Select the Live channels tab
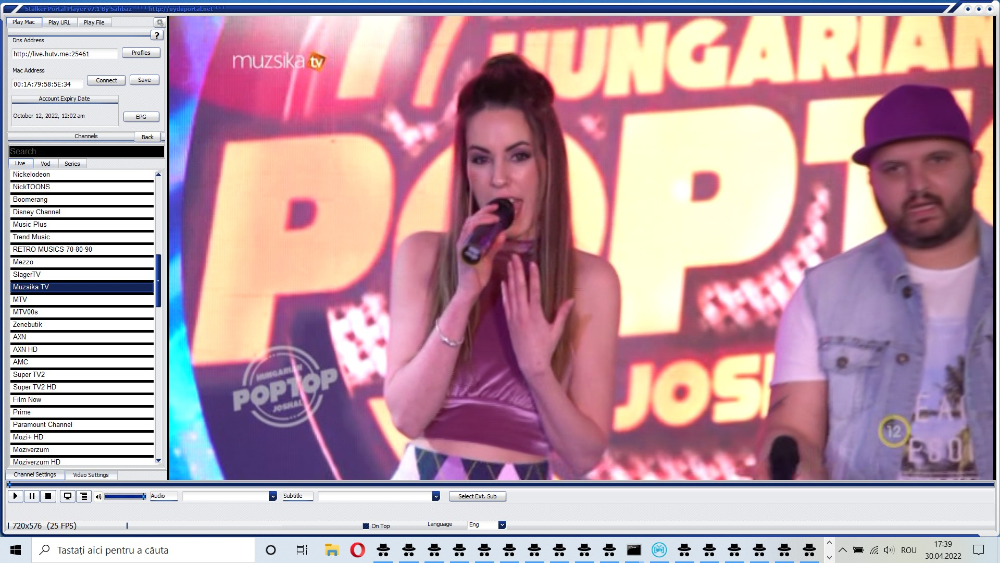 coord(20,164)
